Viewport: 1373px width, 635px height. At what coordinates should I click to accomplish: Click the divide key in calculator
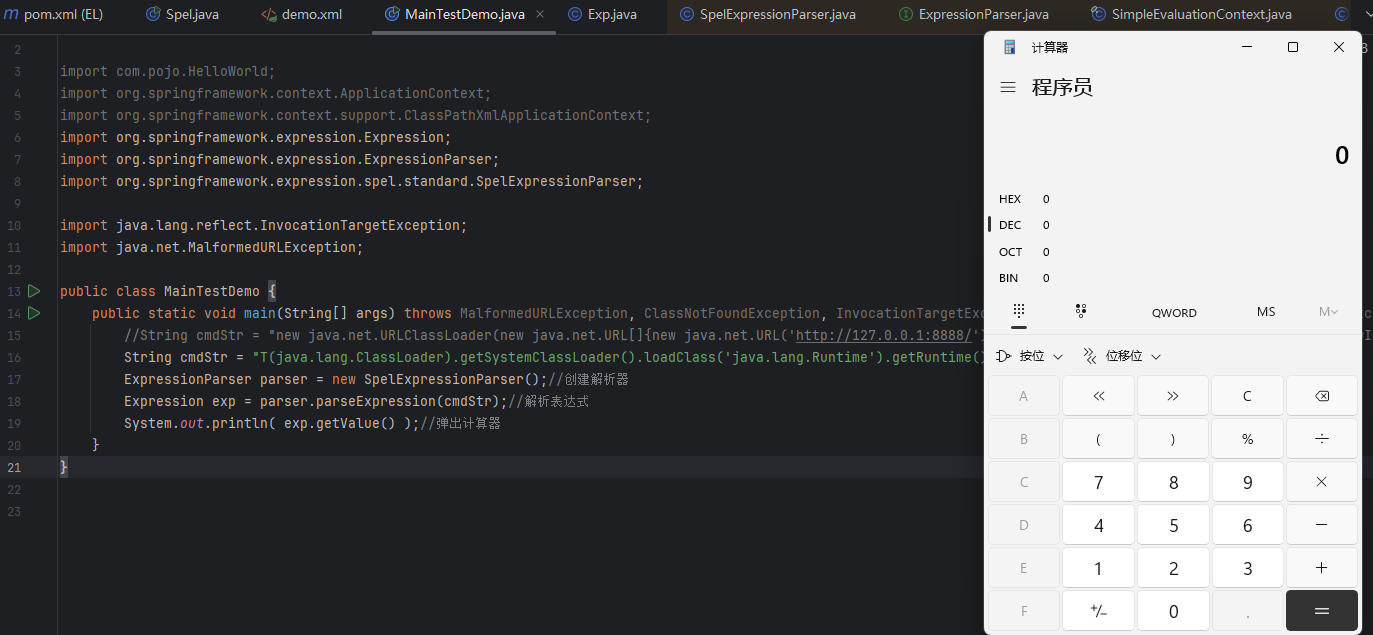1321,439
